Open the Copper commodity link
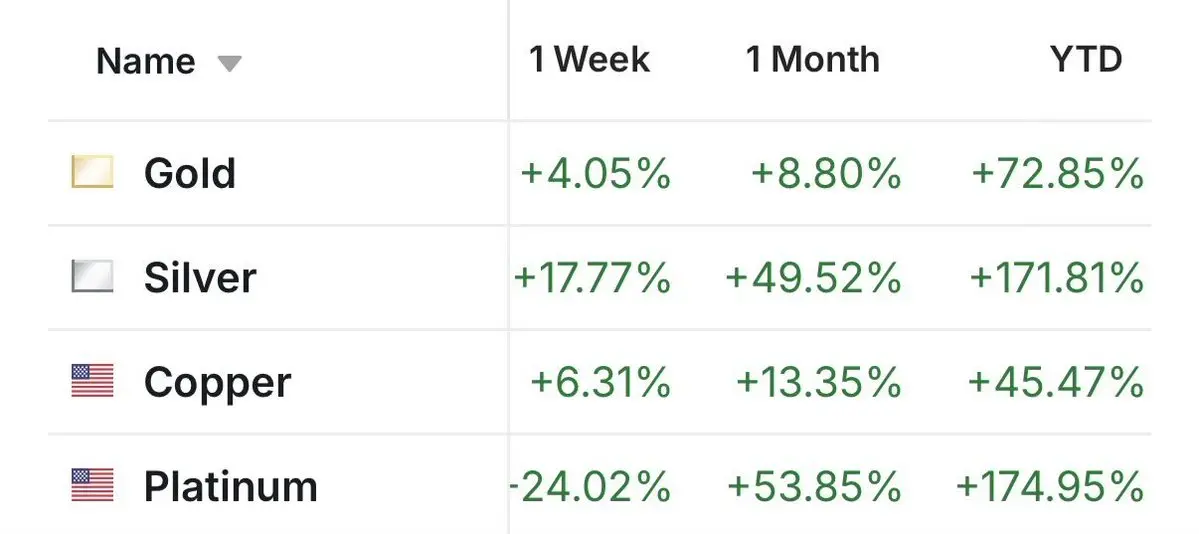Screen dimensions: 1199x534 (x=217, y=382)
